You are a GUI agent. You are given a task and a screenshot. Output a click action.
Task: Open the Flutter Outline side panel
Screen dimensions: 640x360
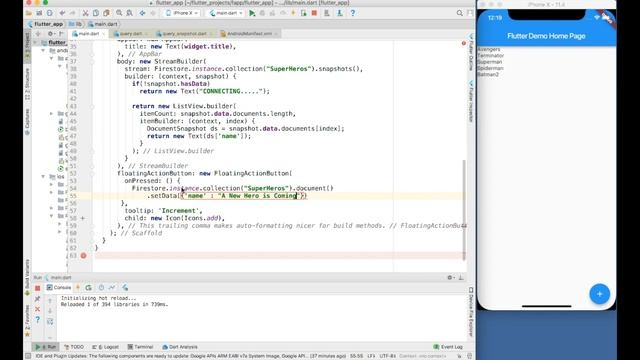(471, 52)
